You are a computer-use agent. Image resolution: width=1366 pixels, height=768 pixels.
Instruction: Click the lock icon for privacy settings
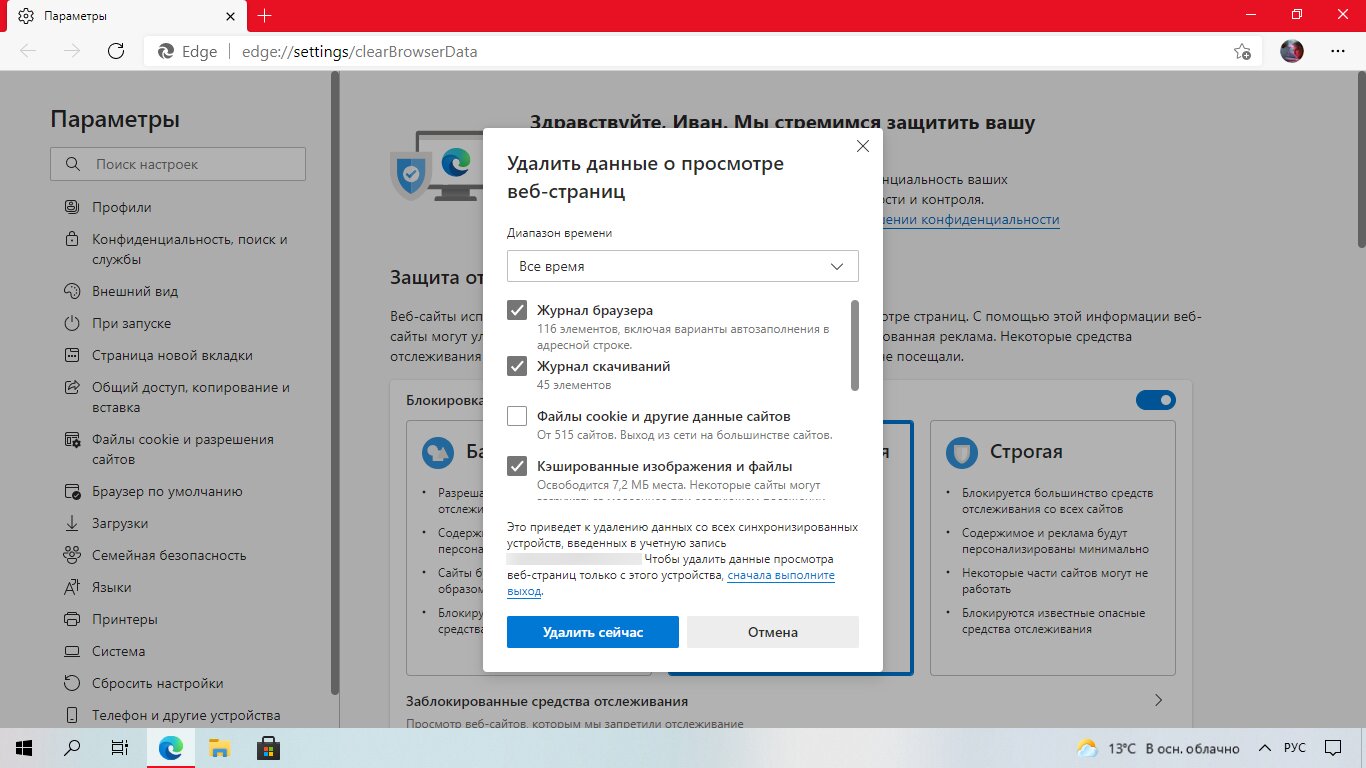72,240
